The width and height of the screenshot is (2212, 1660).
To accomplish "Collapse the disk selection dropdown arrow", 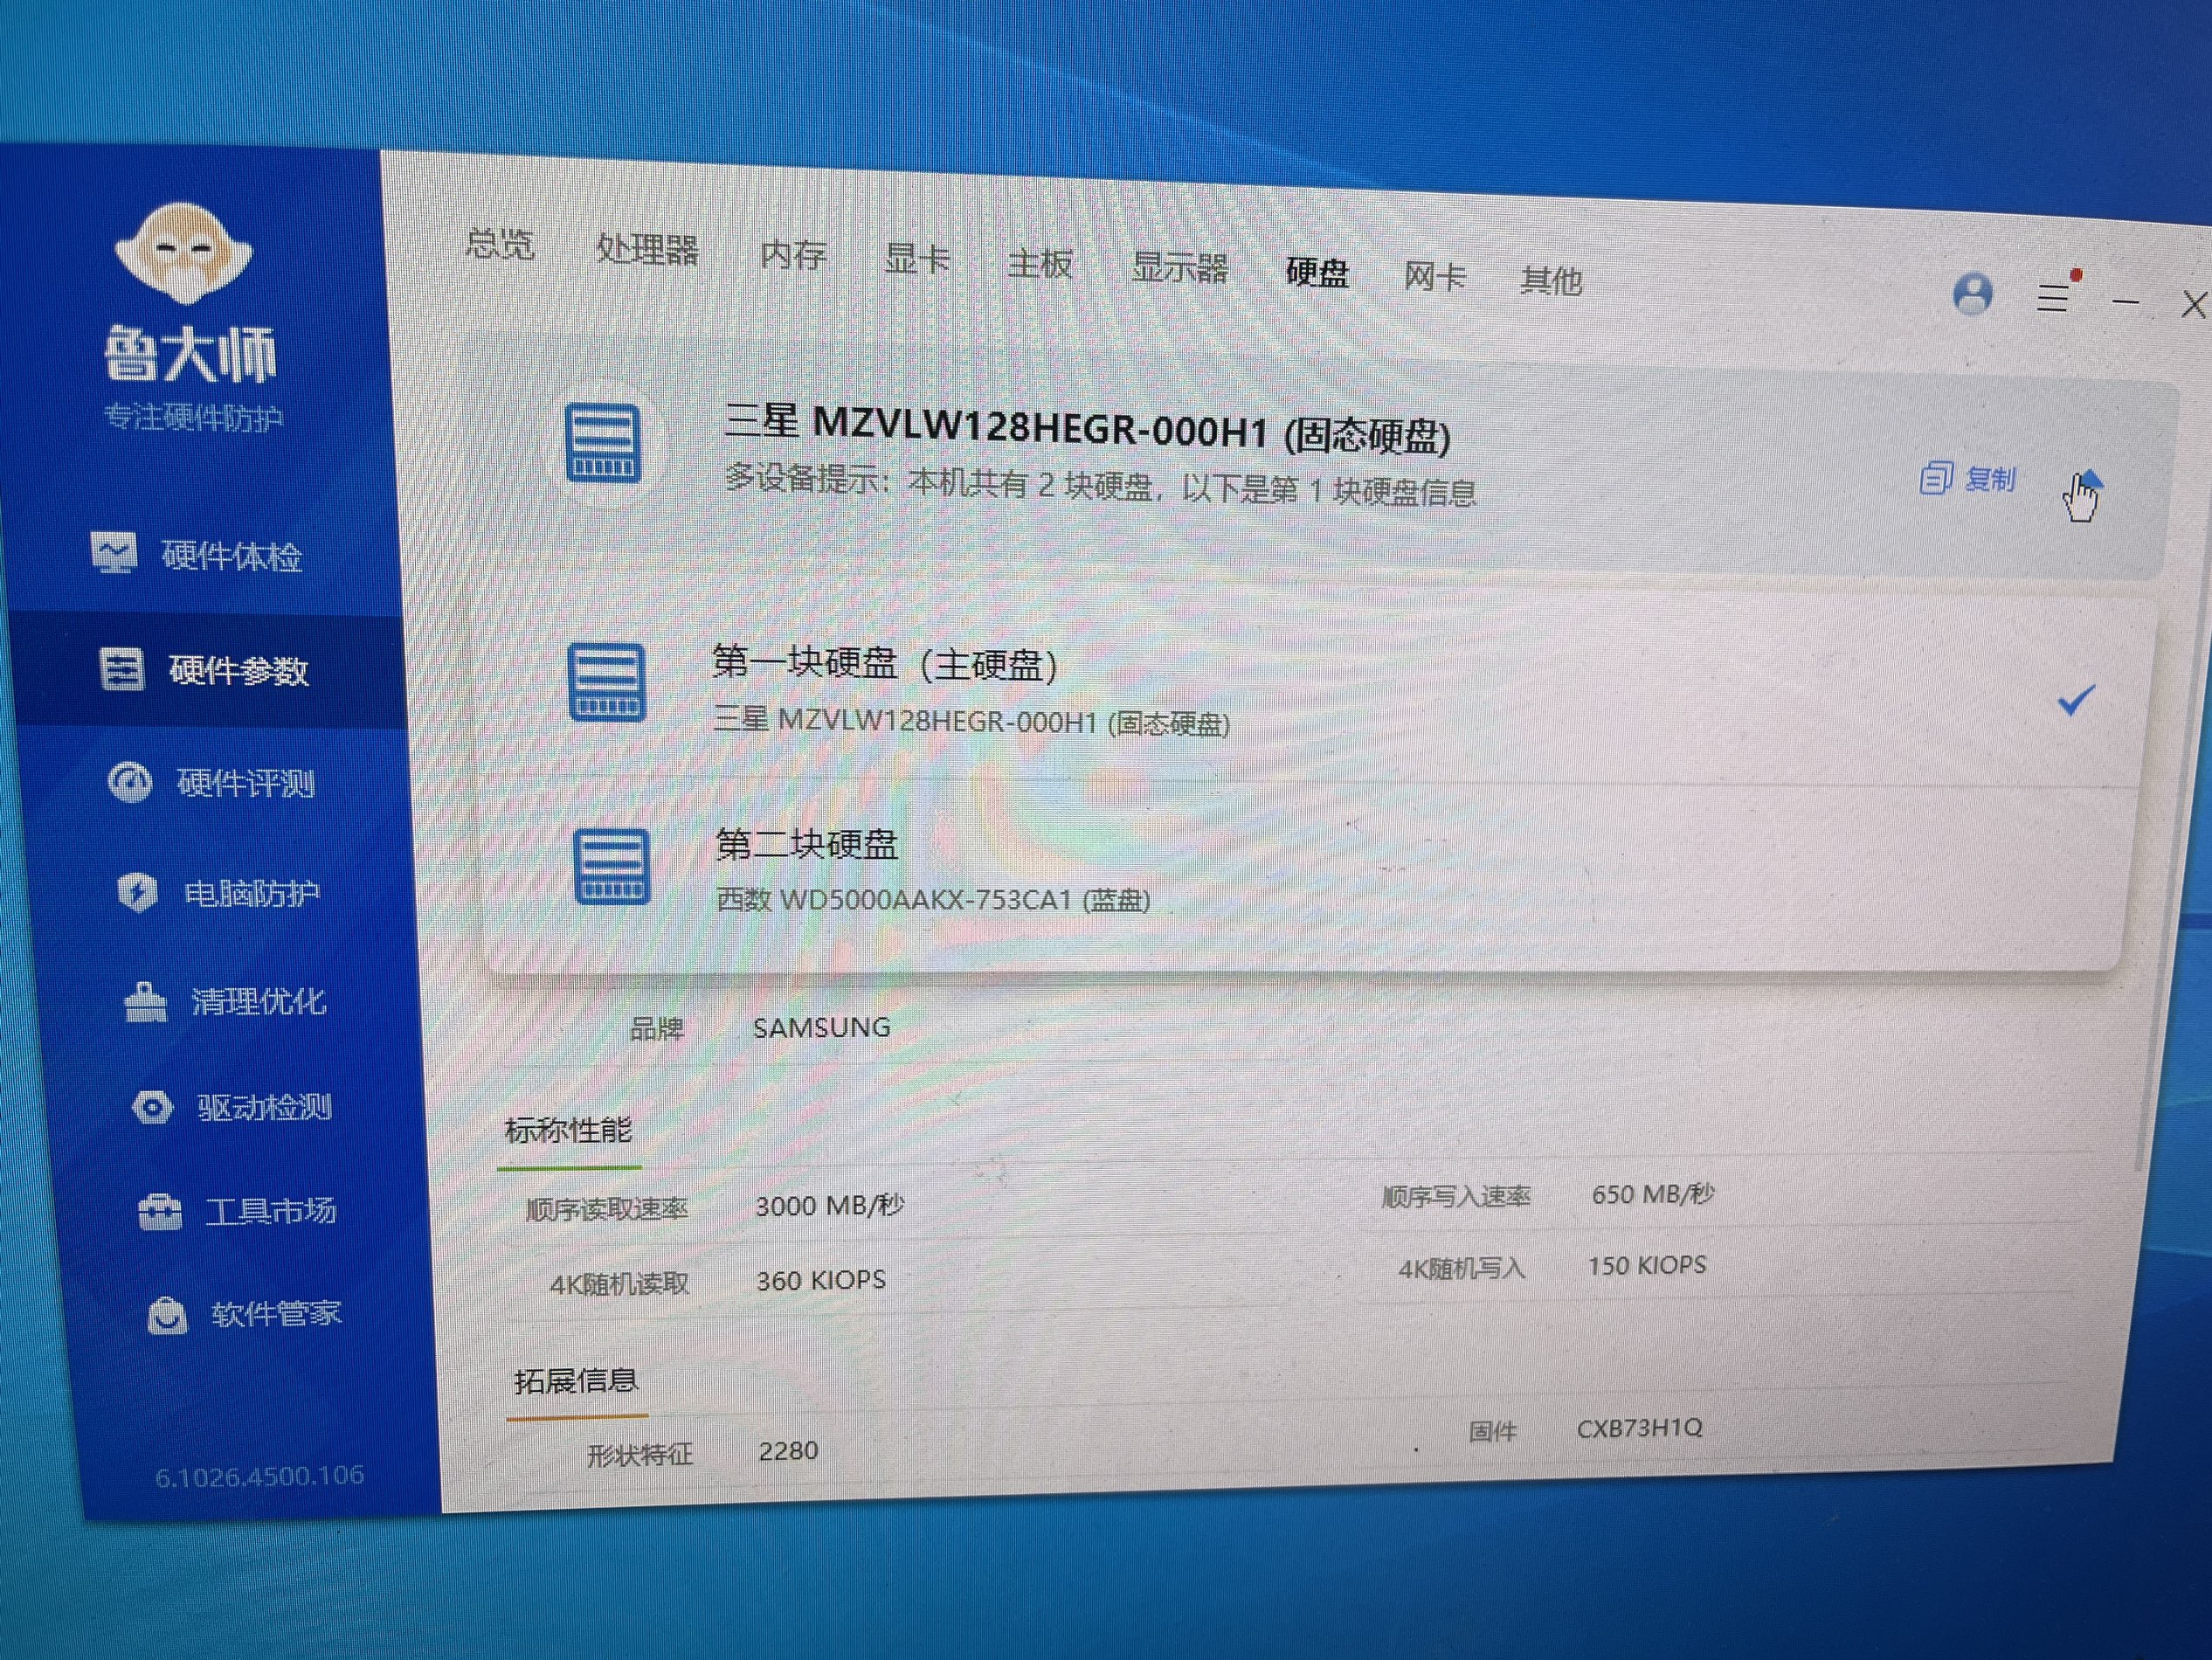I will (x=2088, y=482).
